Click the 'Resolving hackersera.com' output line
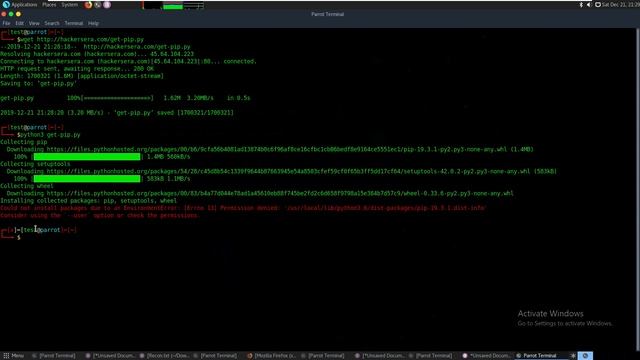The width and height of the screenshot is (640, 360). (x=97, y=54)
